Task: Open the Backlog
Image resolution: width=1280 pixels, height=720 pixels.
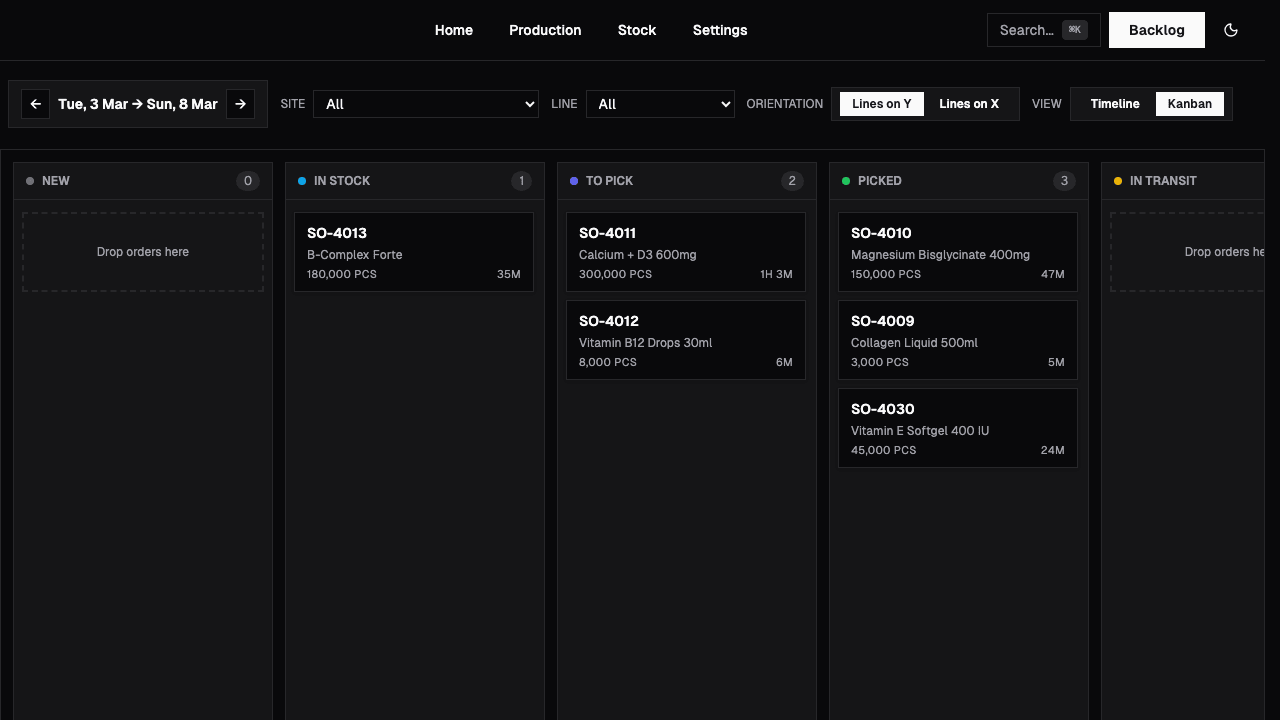Action: coord(1156,30)
